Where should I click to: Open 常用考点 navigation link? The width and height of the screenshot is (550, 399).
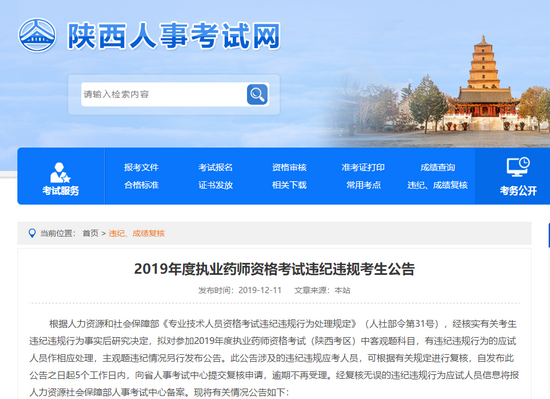tap(363, 185)
